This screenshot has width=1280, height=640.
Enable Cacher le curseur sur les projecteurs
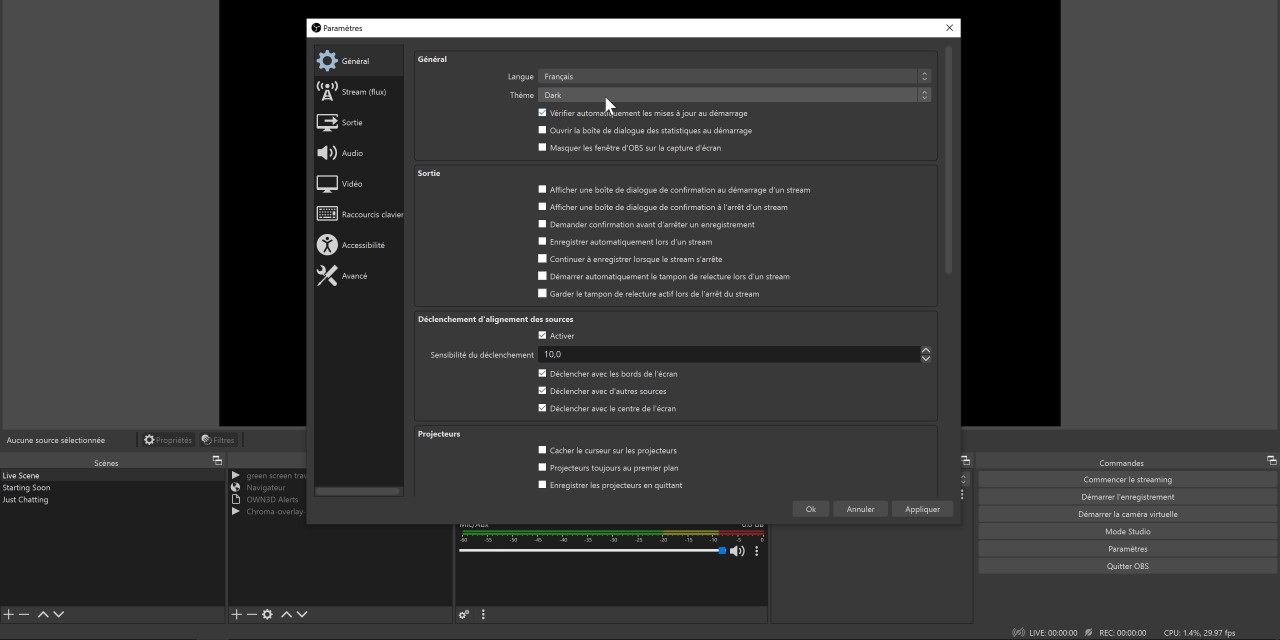(543, 451)
